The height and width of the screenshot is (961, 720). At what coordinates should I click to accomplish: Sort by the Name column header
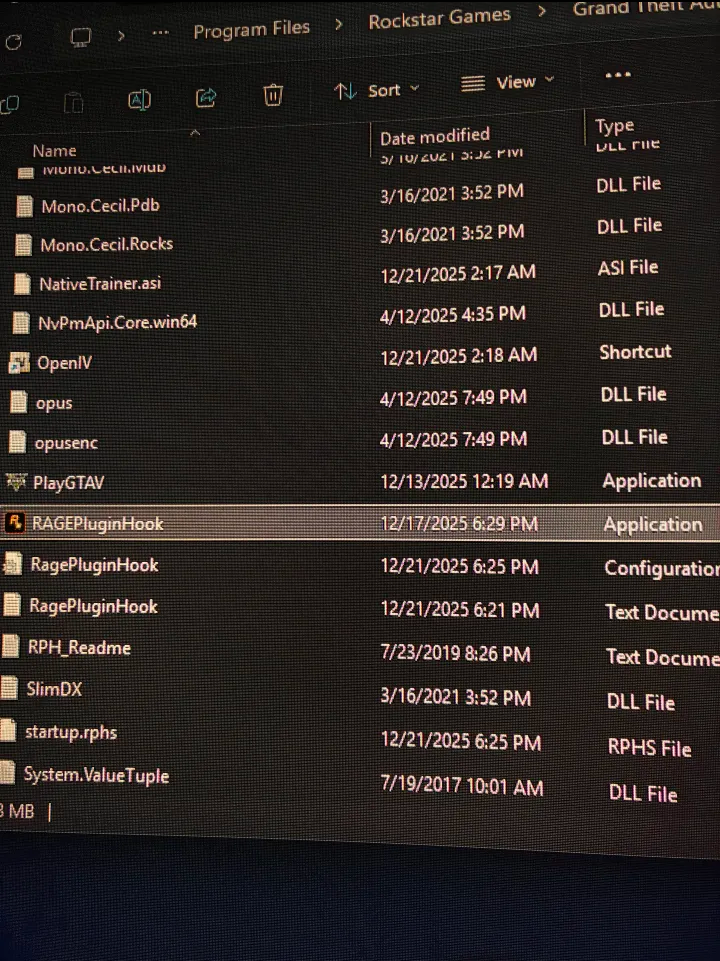(54, 151)
